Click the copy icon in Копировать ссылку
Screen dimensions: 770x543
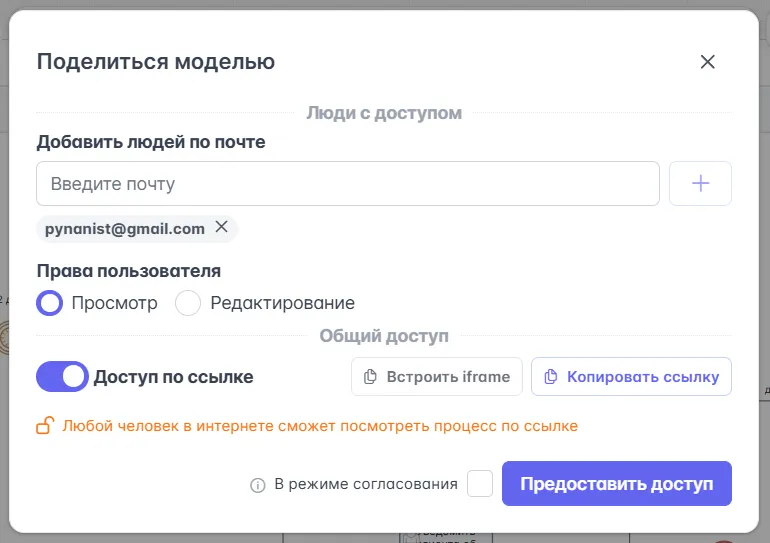point(550,377)
